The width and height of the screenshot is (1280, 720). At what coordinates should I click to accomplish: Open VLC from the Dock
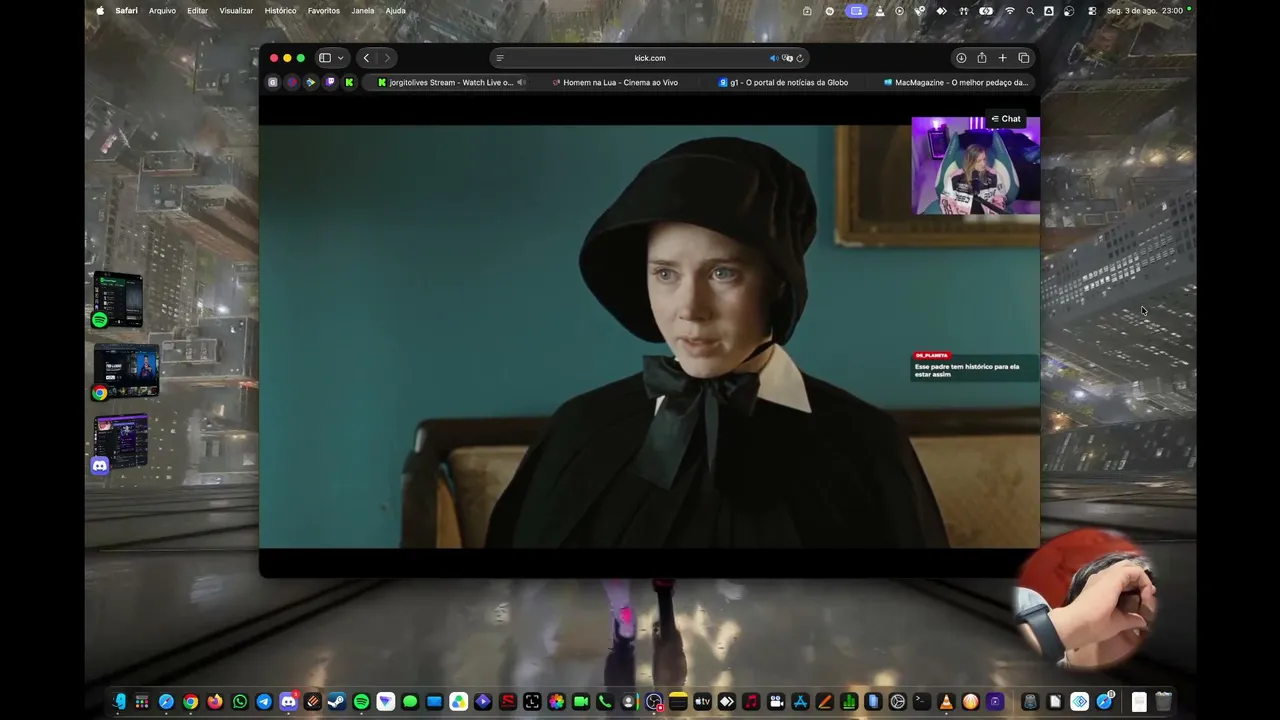click(x=946, y=702)
